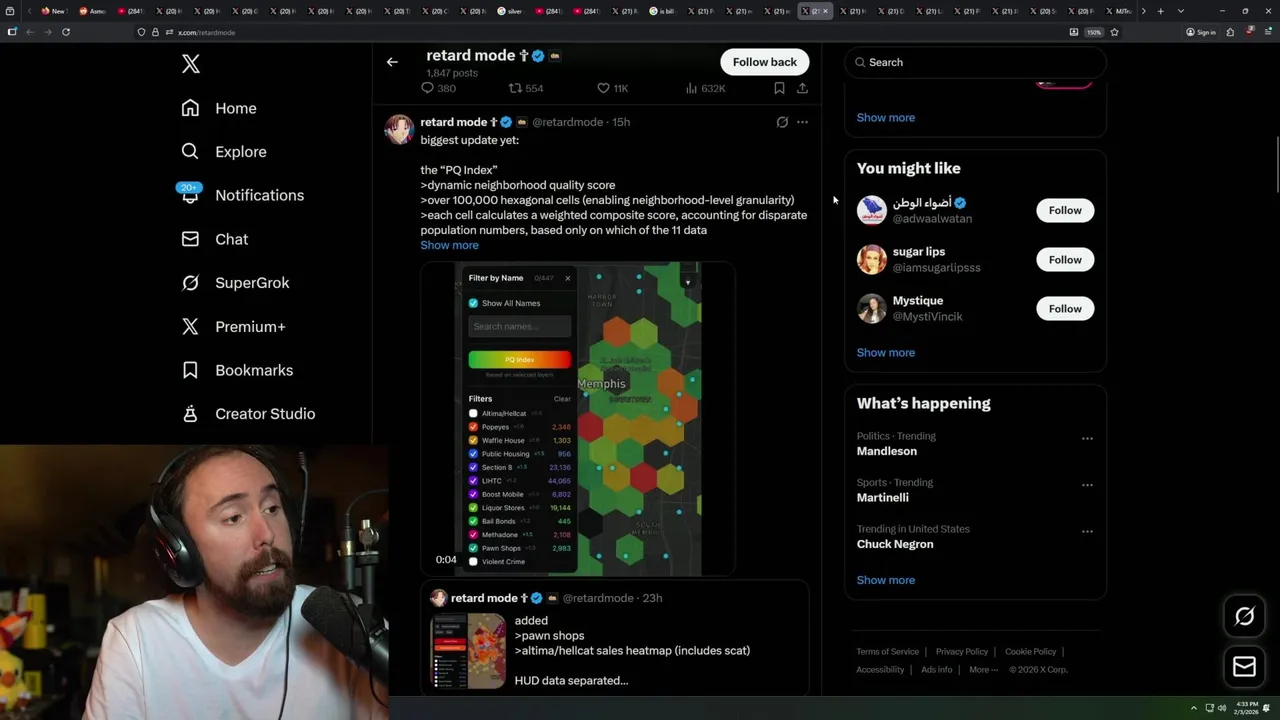Image resolution: width=1280 pixels, height=720 pixels.
Task: Toggle Show All Names checkbox in video
Action: (x=474, y=303)
